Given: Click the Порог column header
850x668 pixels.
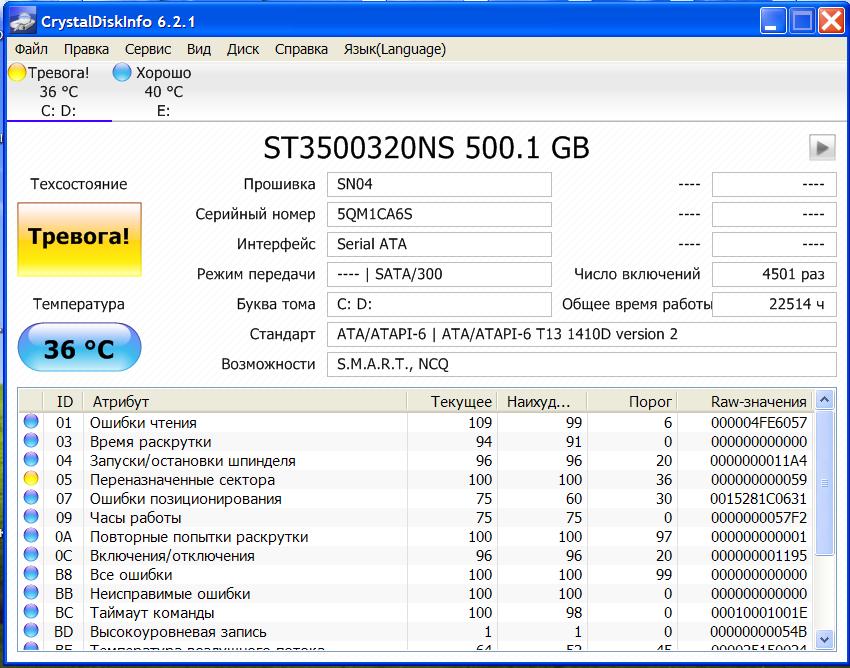Looking at the screenshot, I should [632, 402].
